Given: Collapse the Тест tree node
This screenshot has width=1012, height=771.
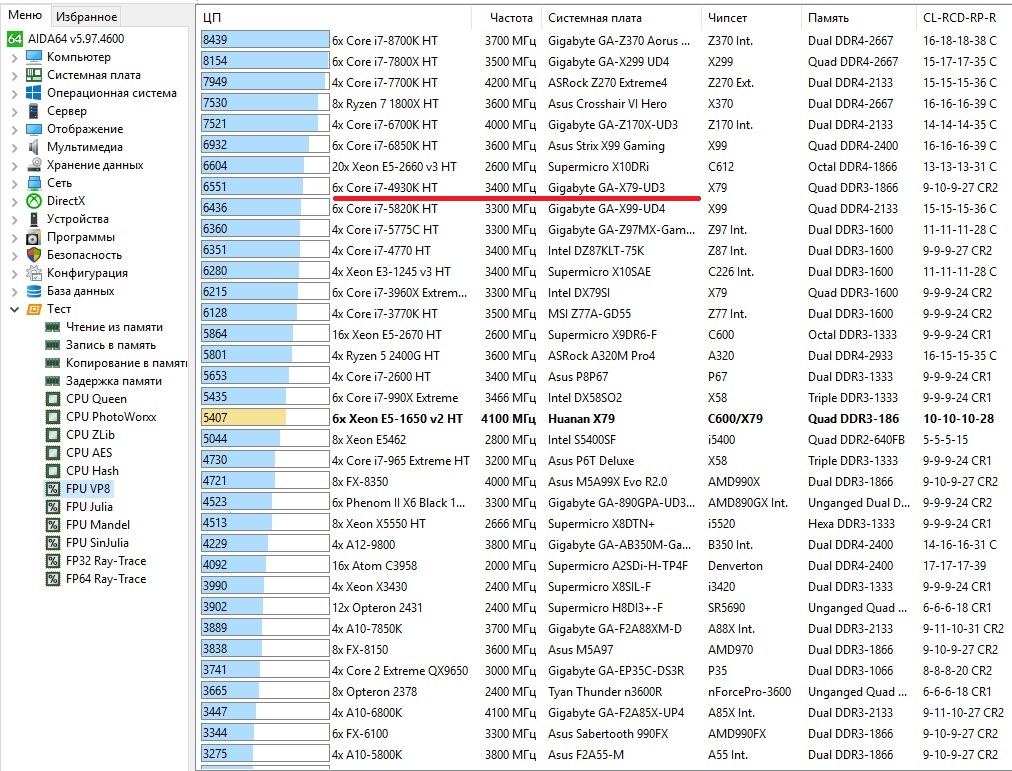Looking at the screenshot, I should point(15,310).
